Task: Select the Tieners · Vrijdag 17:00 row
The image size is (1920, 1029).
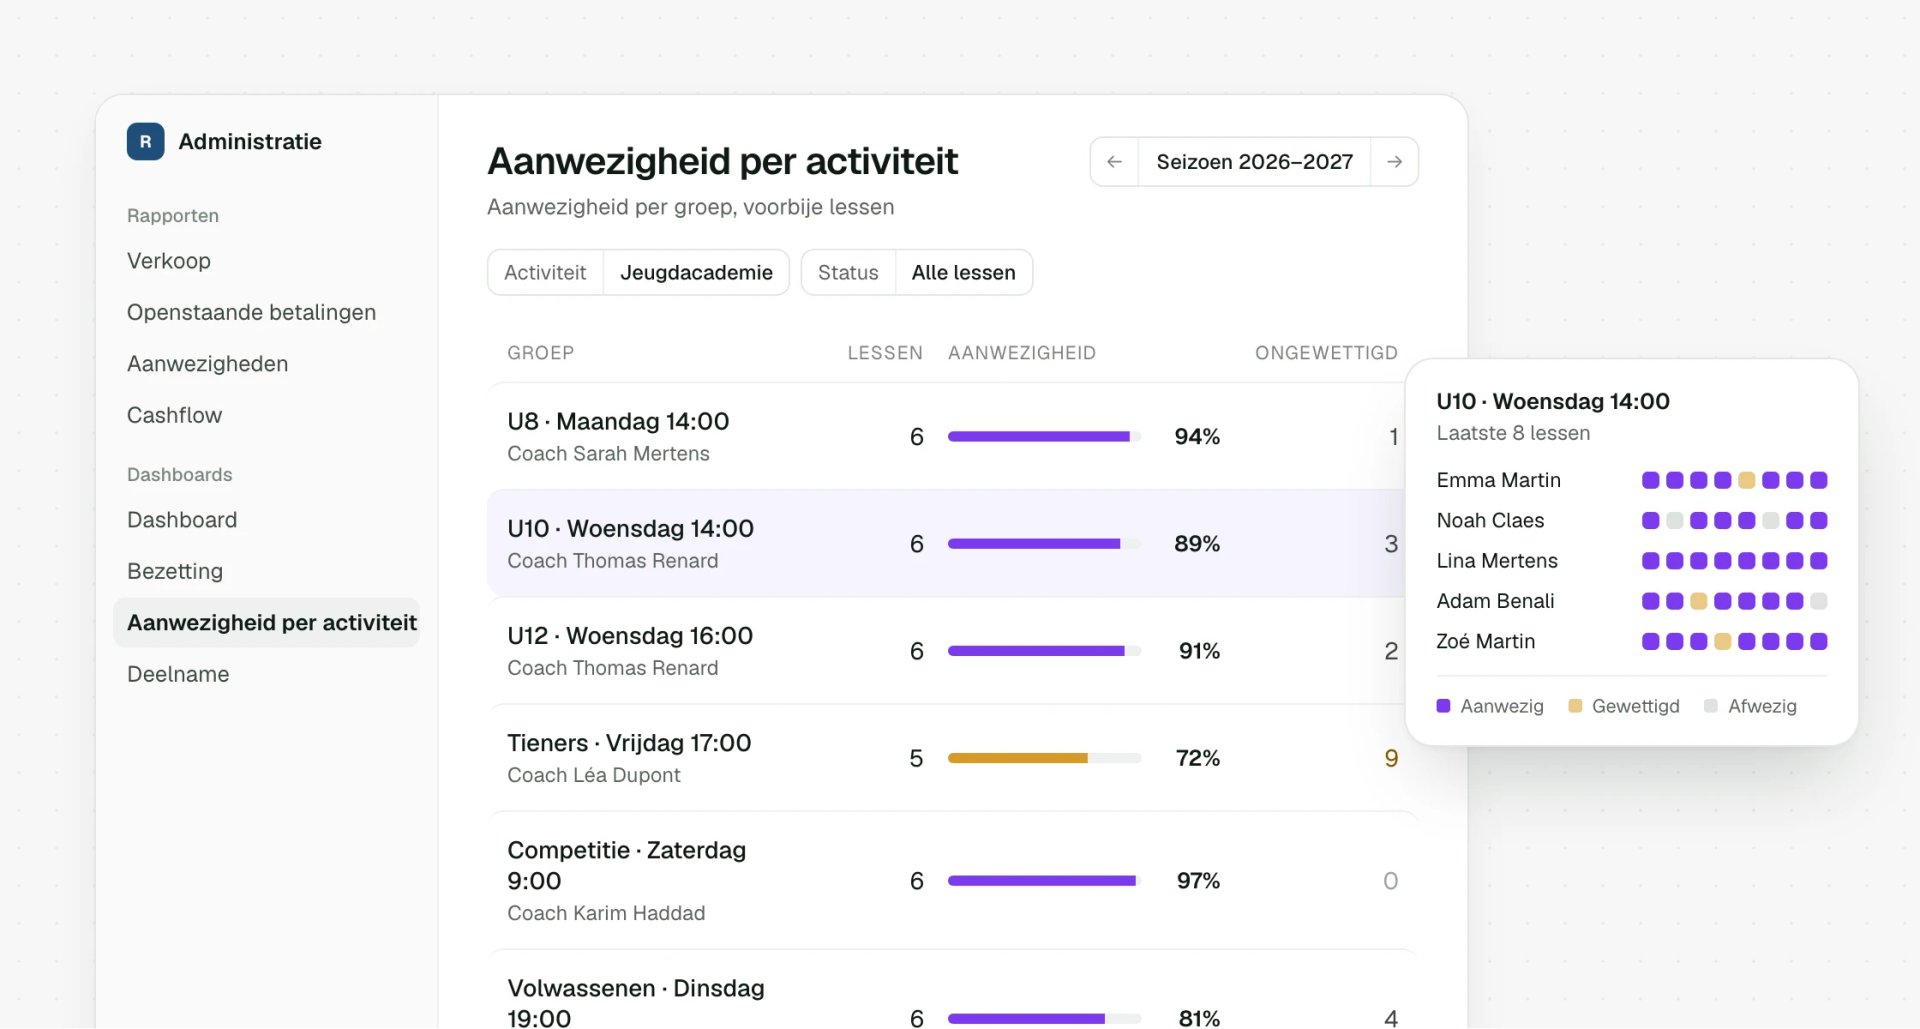Action: click(x=952, y=758)
